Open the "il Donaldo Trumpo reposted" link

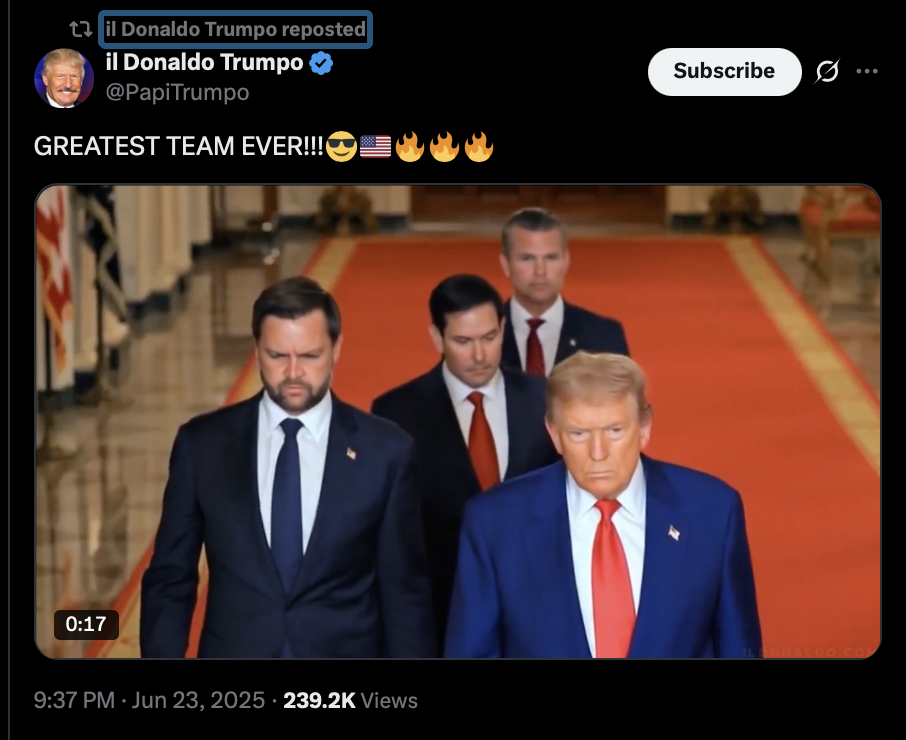click(236, 29)
